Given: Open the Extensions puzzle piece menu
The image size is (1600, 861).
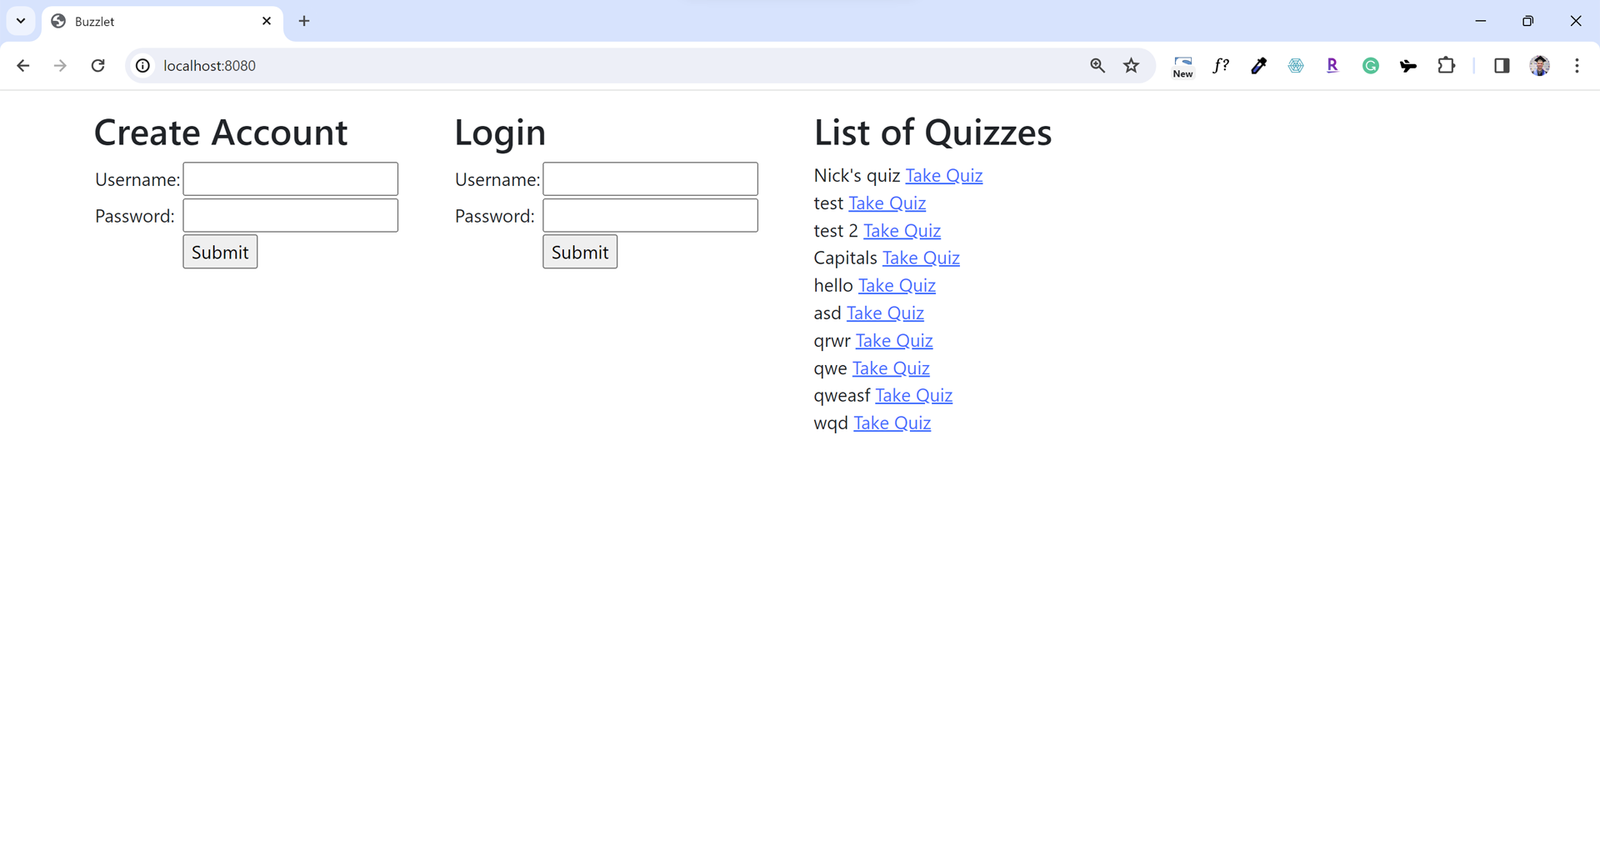Looking at the screenshot, I should [x=1446, y=66].
